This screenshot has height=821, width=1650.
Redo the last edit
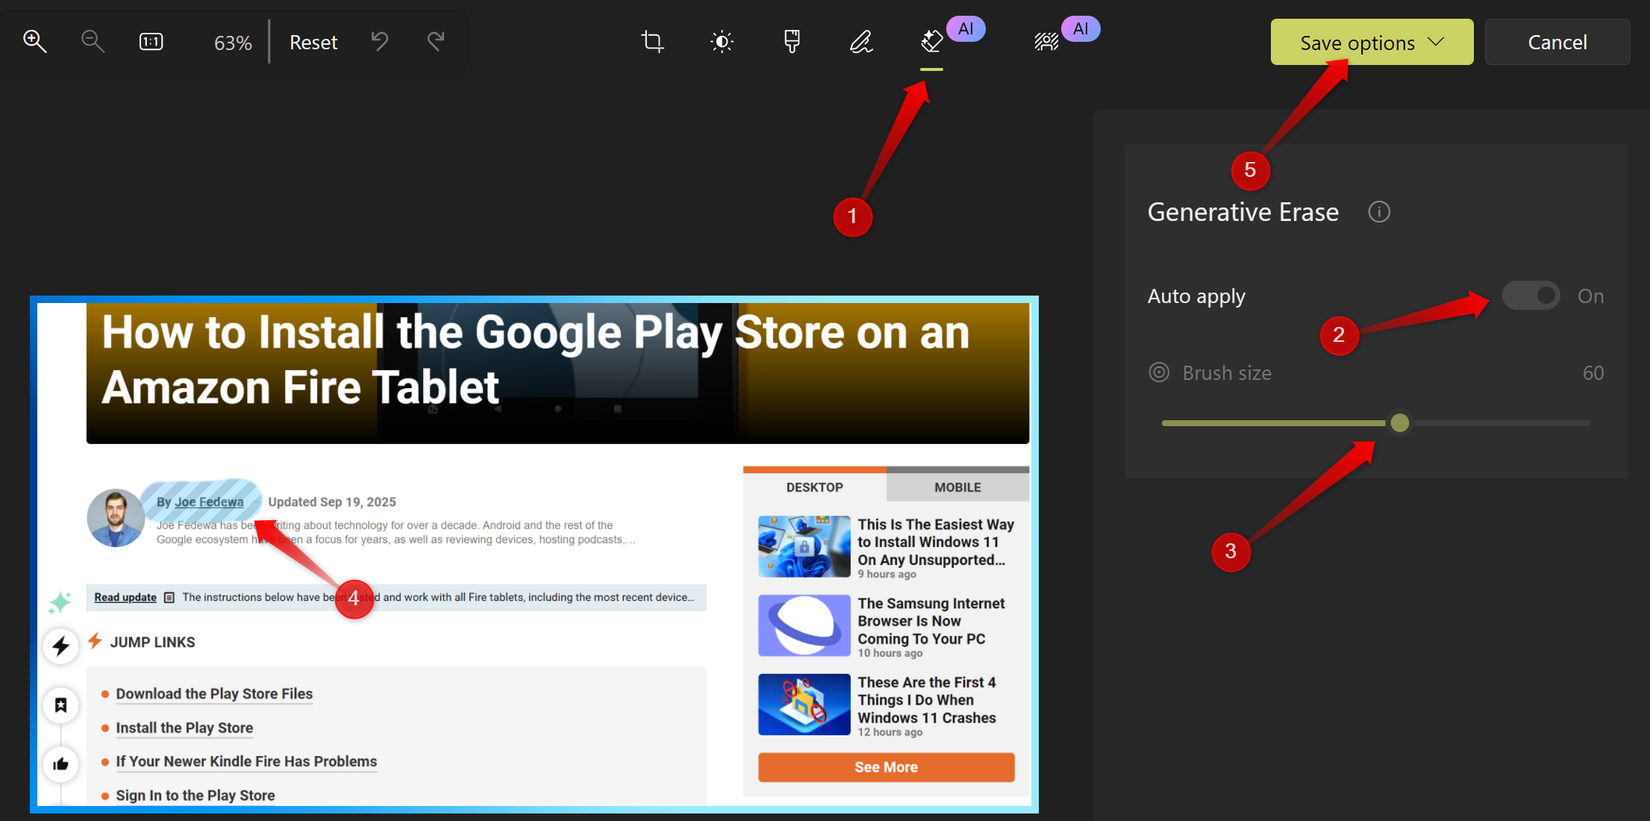pyautogui.click(x=436, y=42)
